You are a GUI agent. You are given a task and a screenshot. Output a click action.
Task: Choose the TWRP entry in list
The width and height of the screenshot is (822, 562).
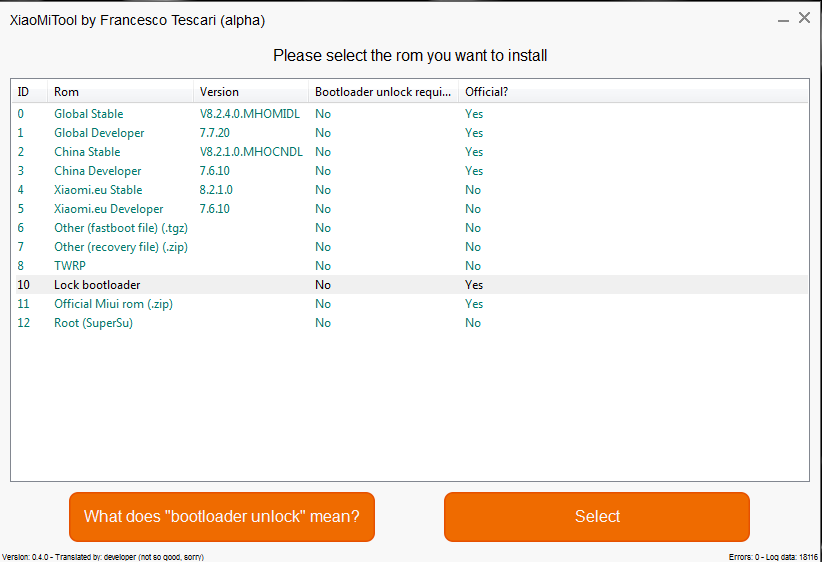click(x=71, y=266)
